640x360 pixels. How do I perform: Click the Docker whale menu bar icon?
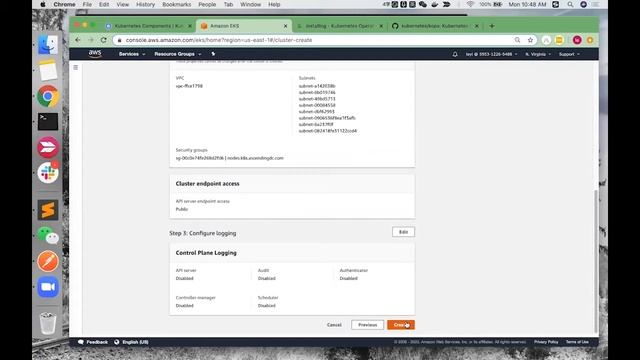435,4
